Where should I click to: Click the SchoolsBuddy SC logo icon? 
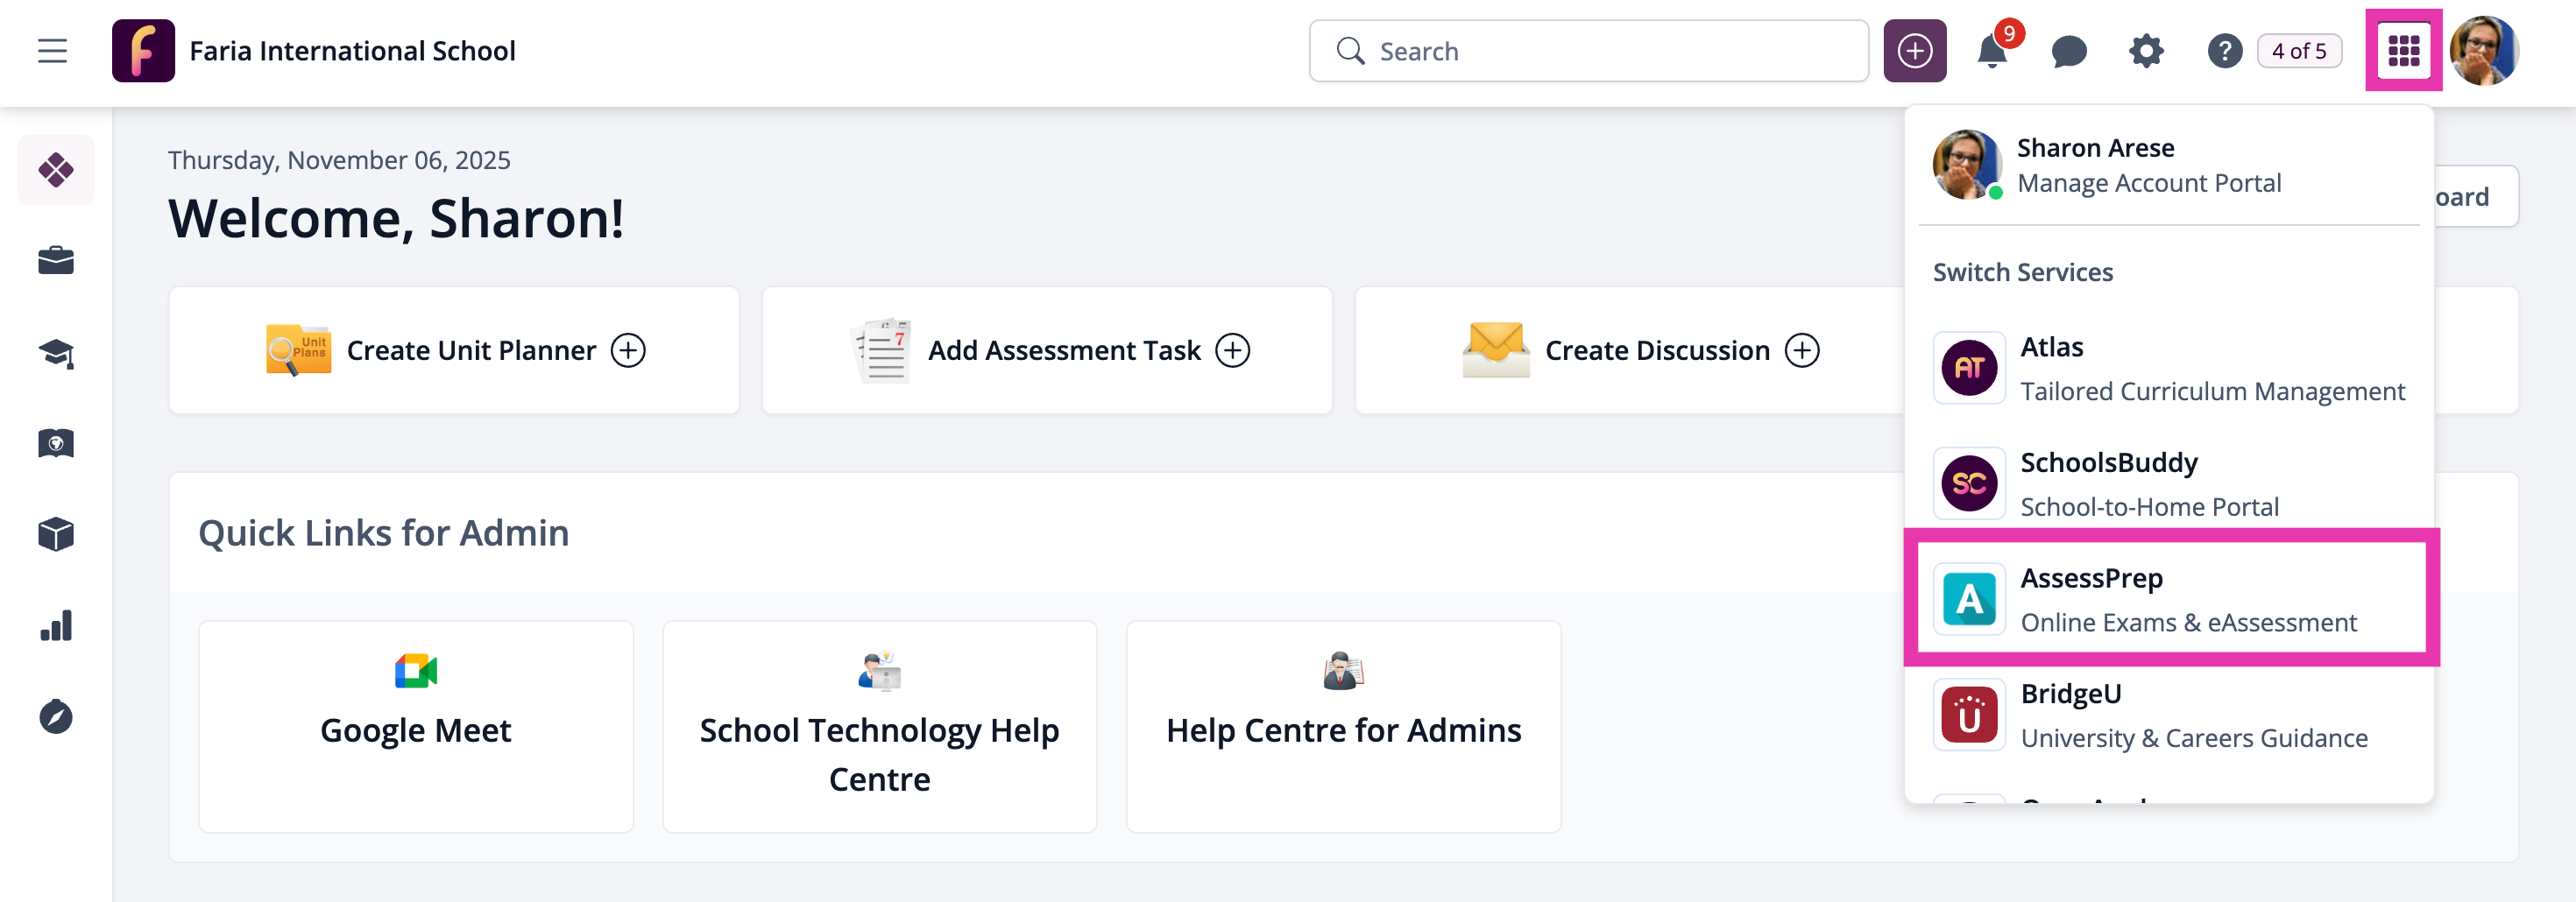tap(1969, 484)
